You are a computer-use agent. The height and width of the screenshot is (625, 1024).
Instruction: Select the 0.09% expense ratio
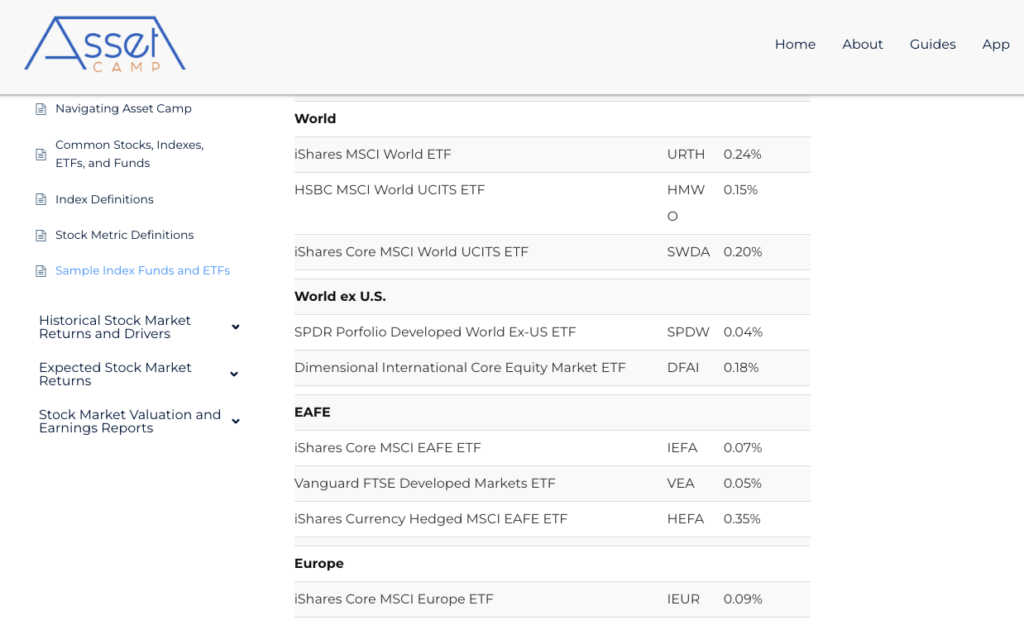pyautogui.click(x=743, y=600)
